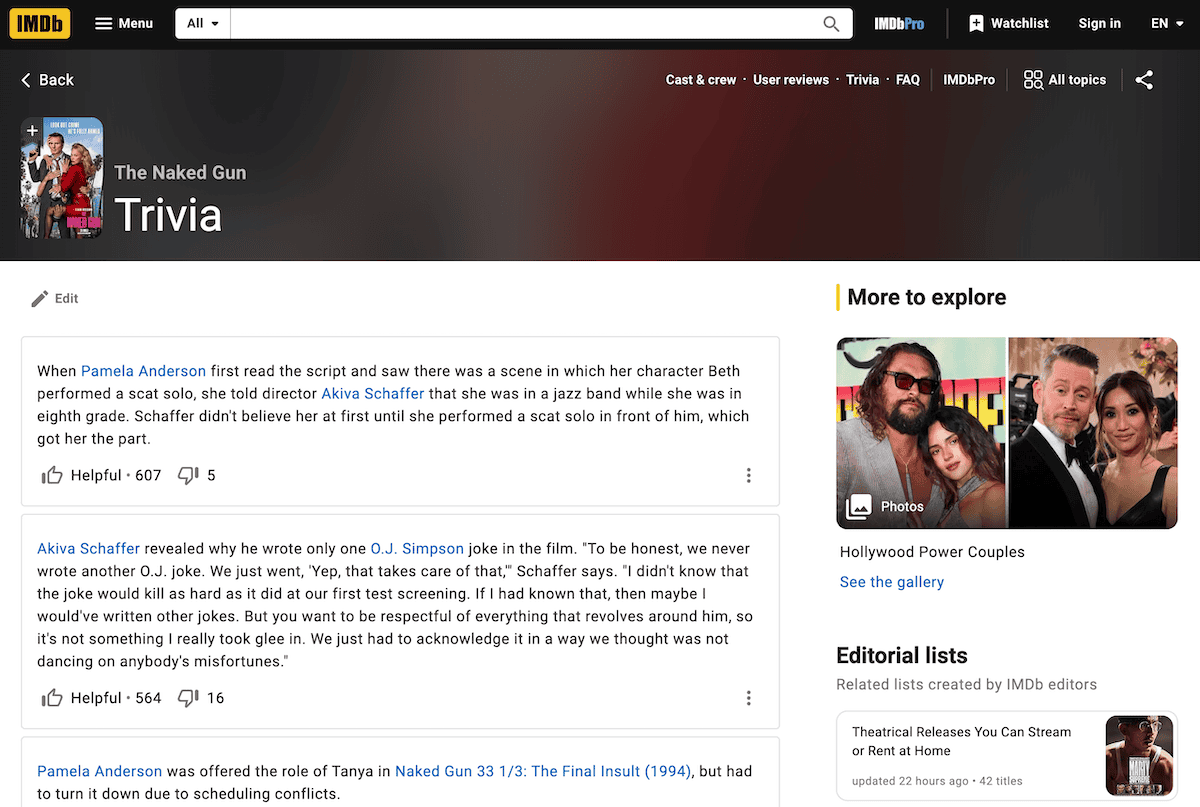This screenshot has height=807, width=1200.
Task: Click the plus icon on movie poster
Action: [x=32, y=130]
